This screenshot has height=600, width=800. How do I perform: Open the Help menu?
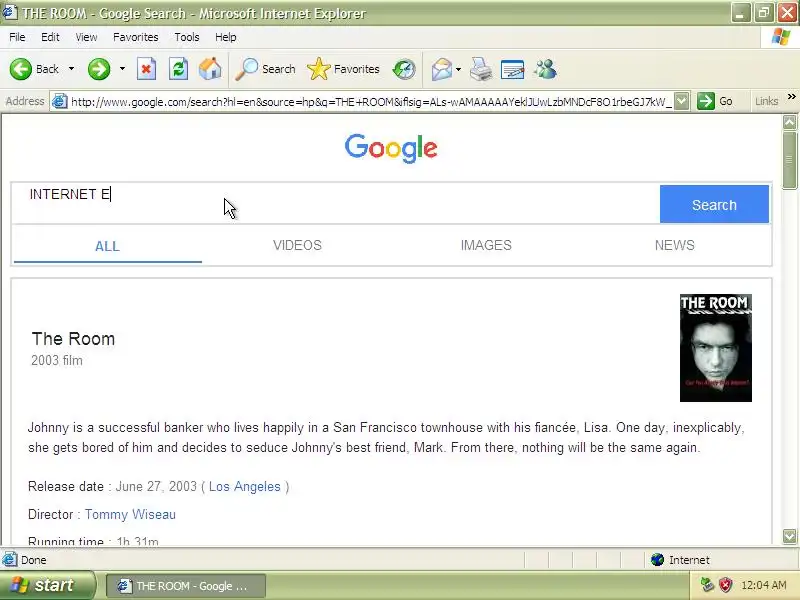[226, 37]
